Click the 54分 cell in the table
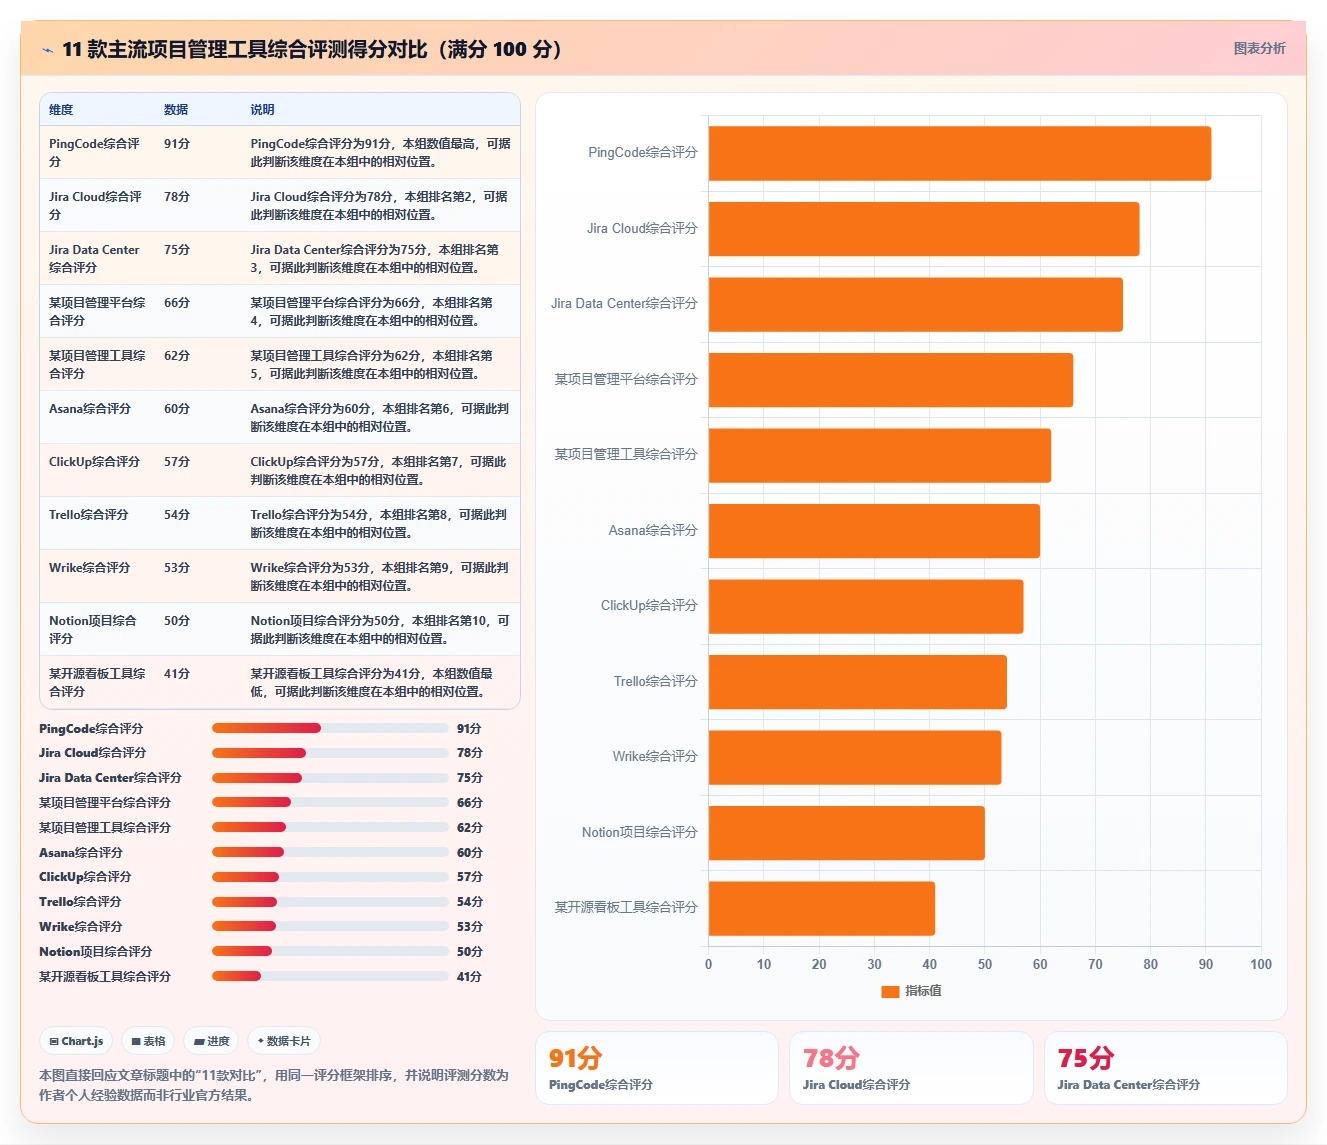 click(x=177, y=515)
